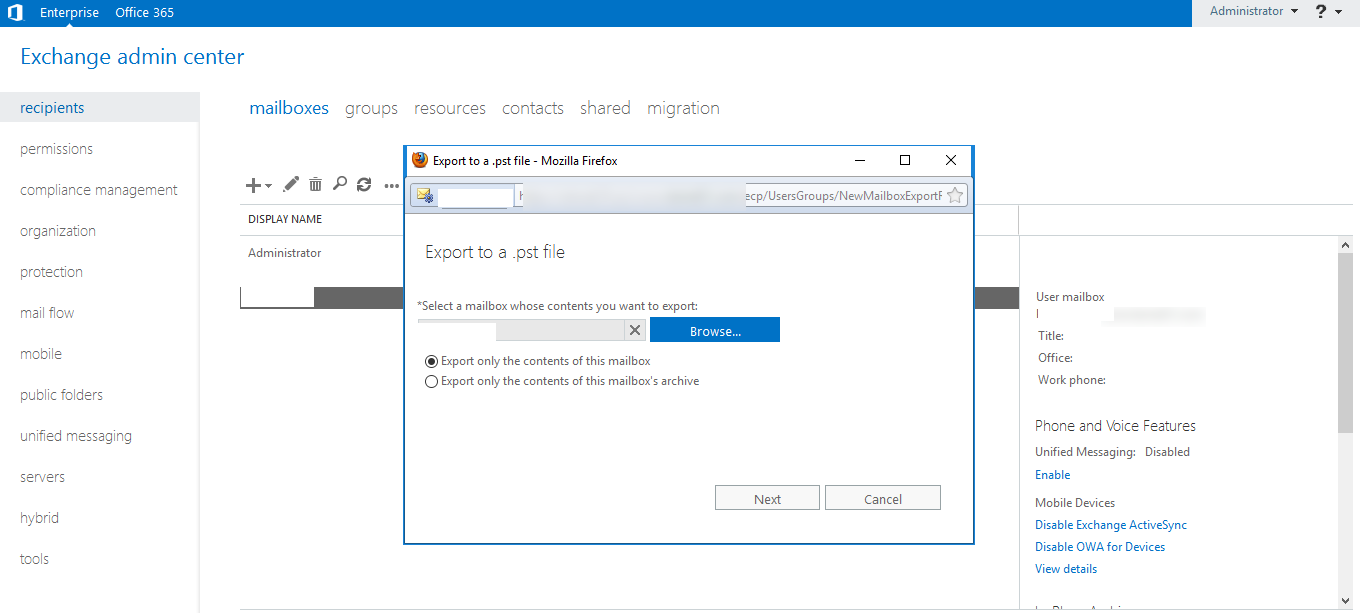Open the more options ellipsis menu
The height and width of the screenshot is (613, 1360).
(391, 186)
